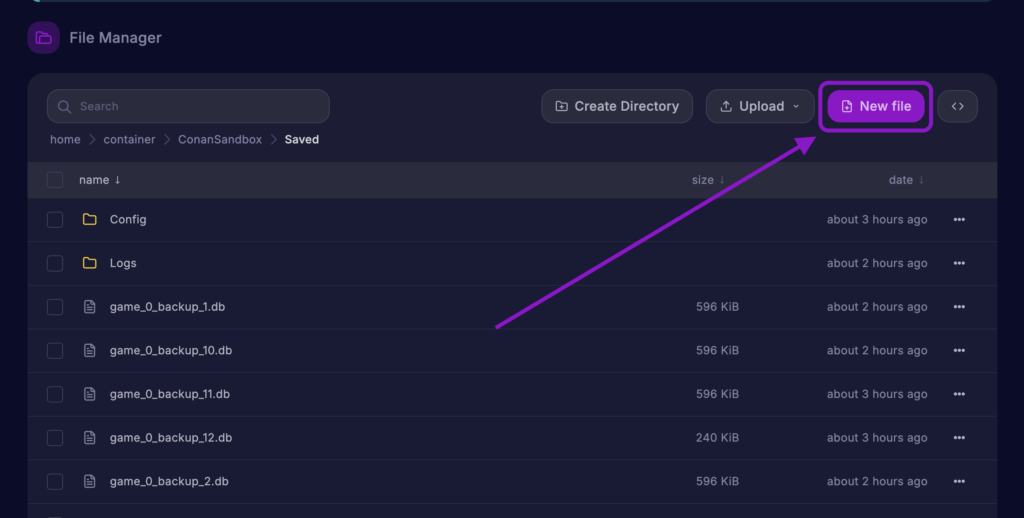This screenshot has width=1024, height=518.
Task: Open file game_0_backup_2.db
Action: pyautogui.click(x=169, y=481)
